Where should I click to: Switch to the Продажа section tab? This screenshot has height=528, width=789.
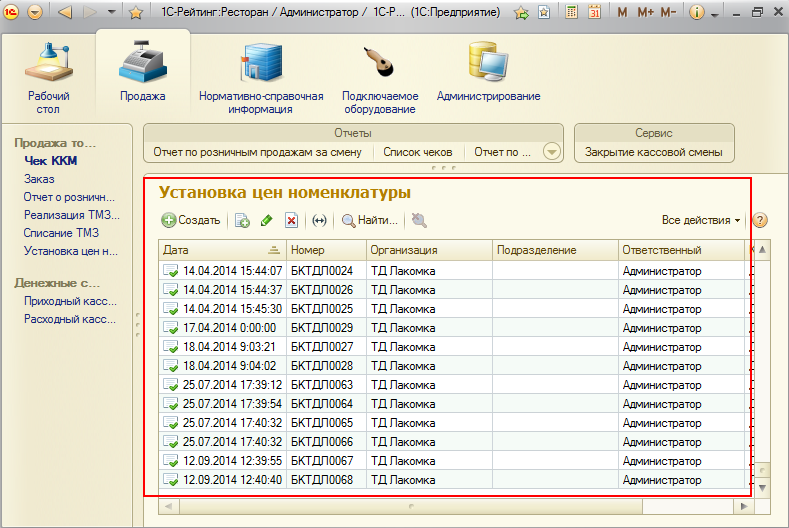142,76
